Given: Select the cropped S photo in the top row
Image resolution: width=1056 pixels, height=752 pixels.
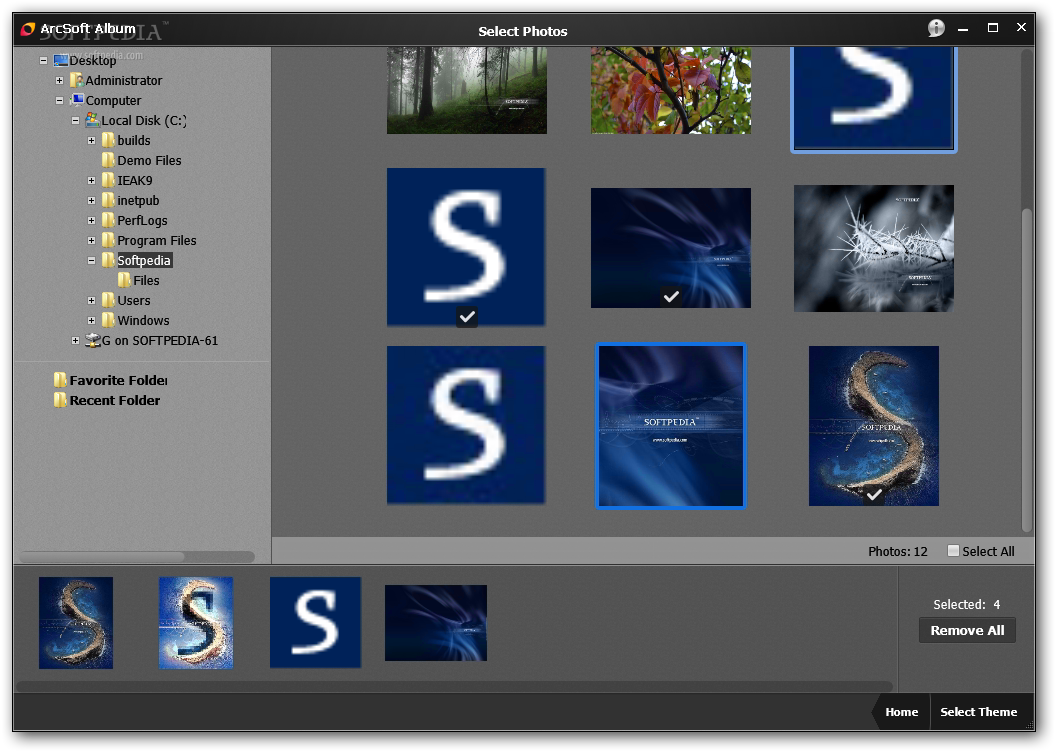Looking at the screenshot, I should tap(873, 98).
